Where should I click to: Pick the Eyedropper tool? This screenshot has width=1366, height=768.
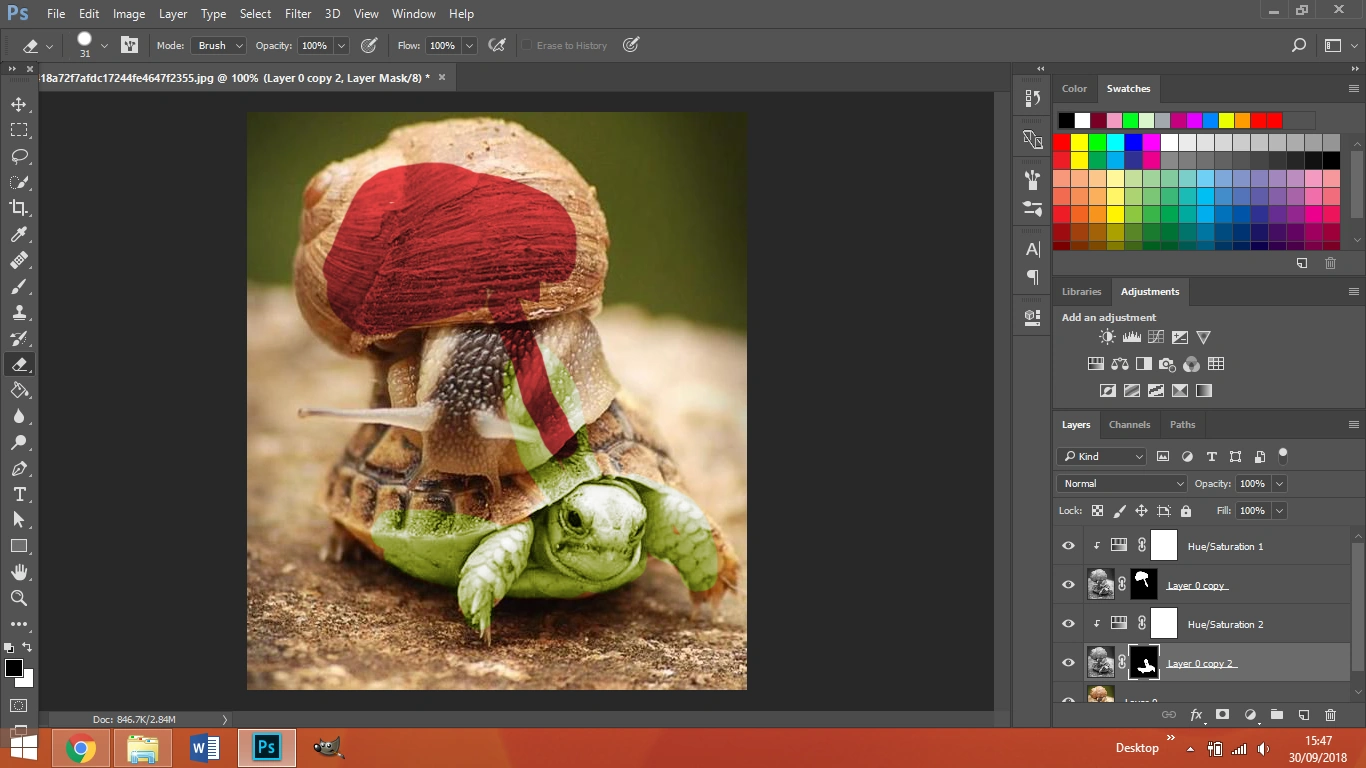click(x=19, y=234)
